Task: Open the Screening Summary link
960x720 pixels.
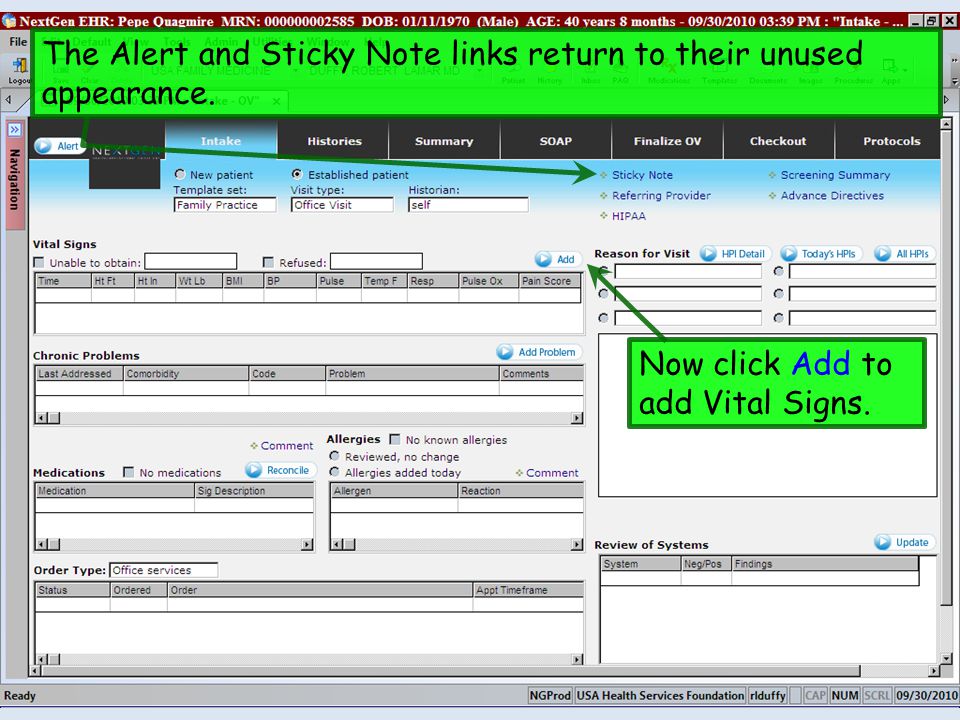Action: 834,175
